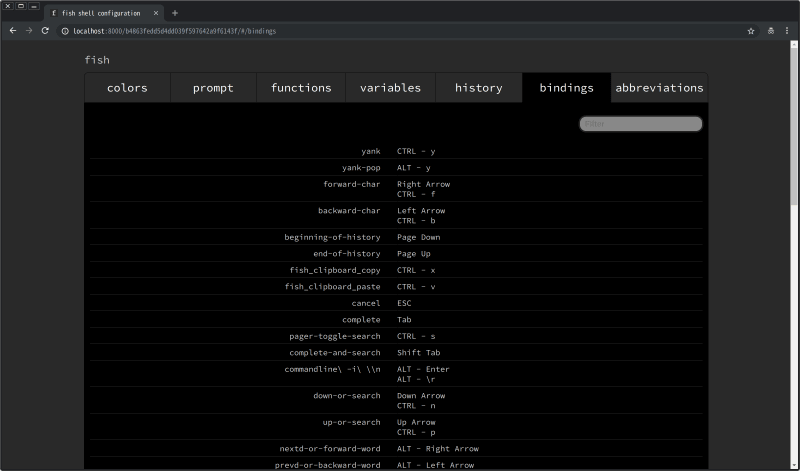Select pager-toggle-search binding

[335, 336]
